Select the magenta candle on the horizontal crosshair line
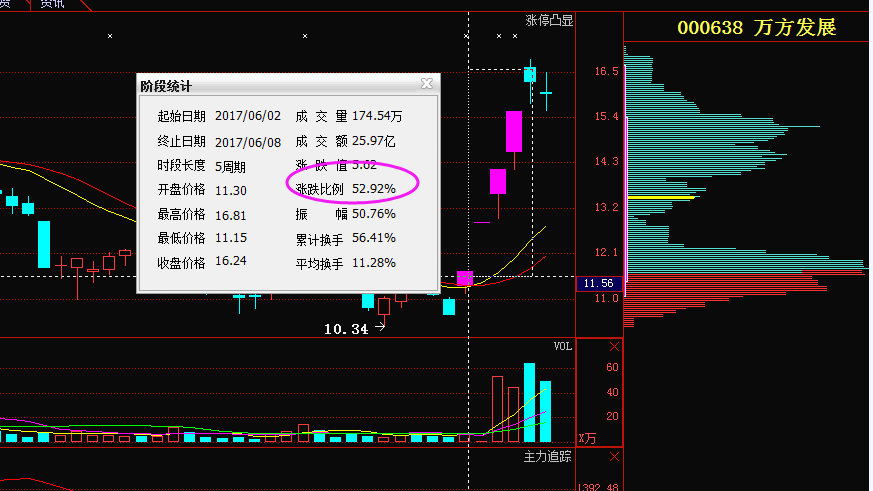Screen dimensions: 873x491 (464, 278)
